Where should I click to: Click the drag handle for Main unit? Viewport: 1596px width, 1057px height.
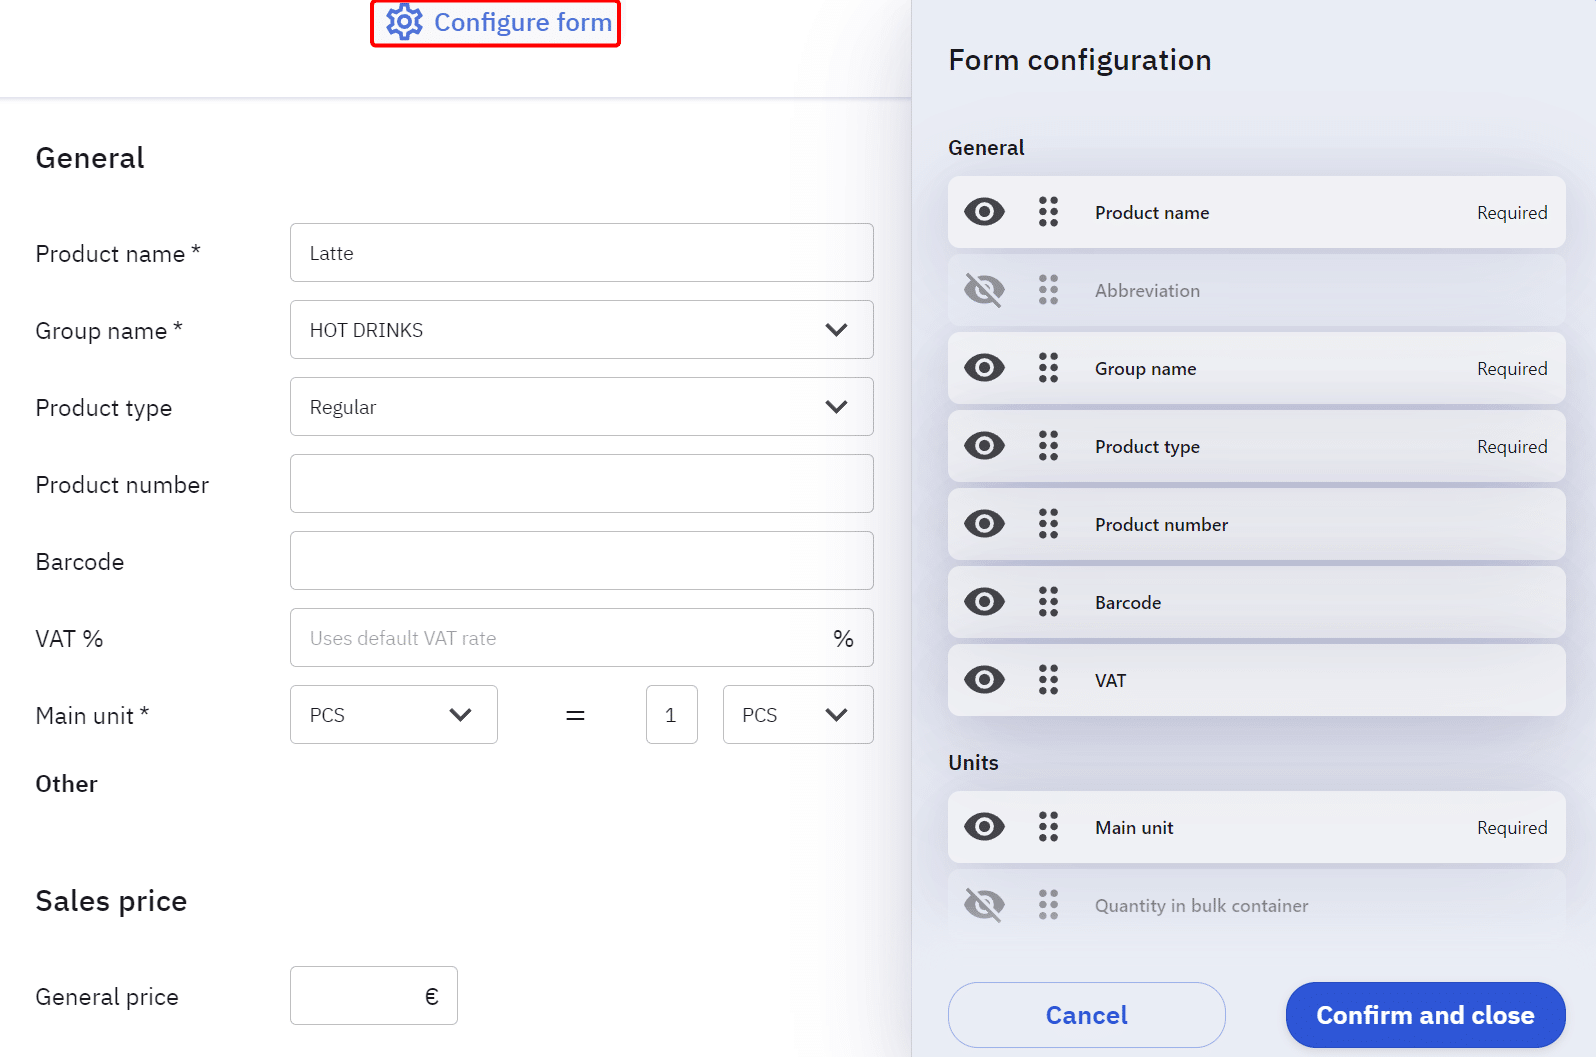click(x=1048, y=827)
